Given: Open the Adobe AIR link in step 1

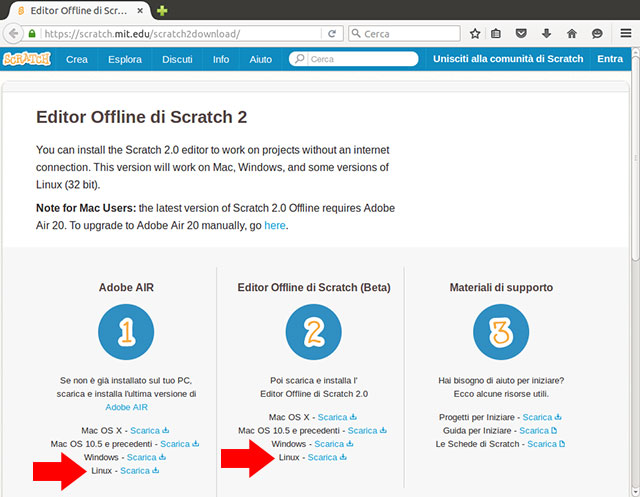Looking at the screenshot, I should 127,407.
